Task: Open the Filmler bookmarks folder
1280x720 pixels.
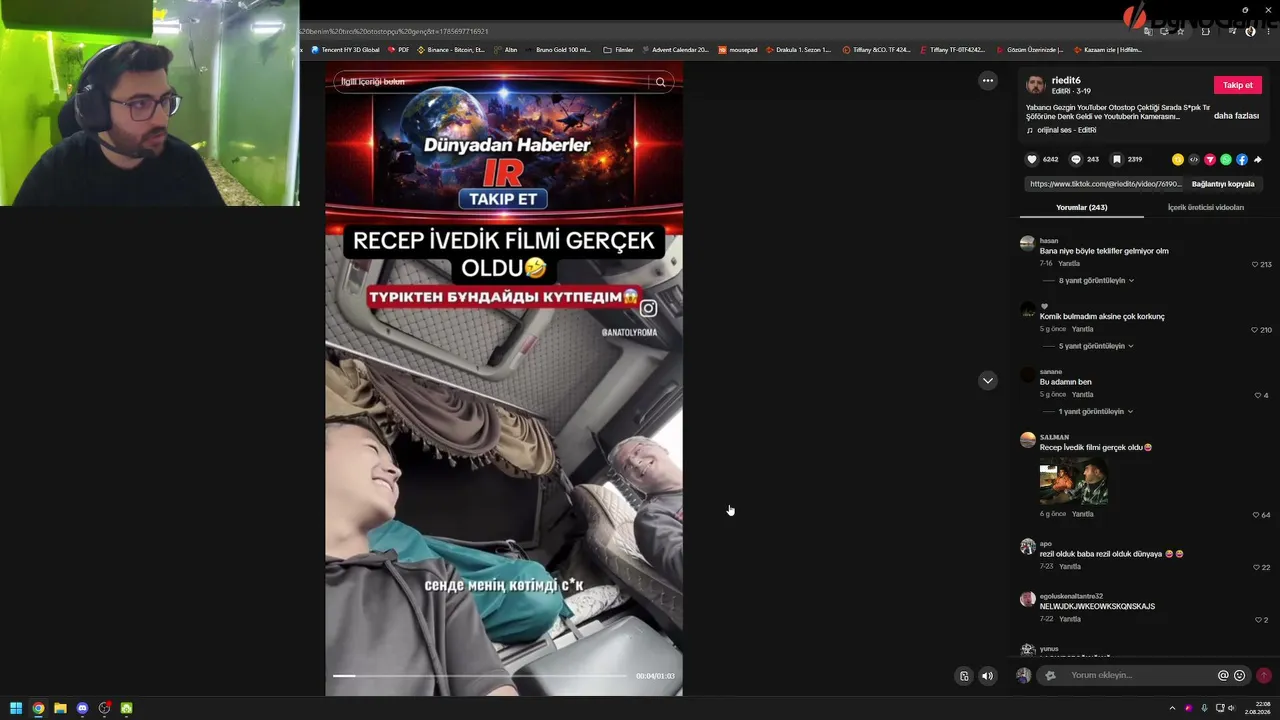Action: click(619, 49)
